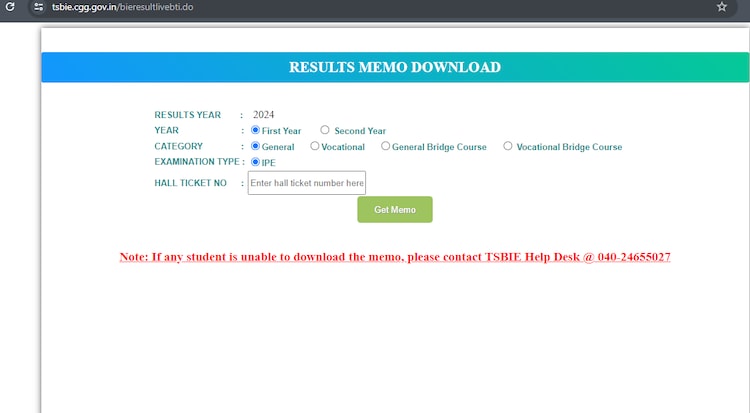Pick the Vocational category option

[x=315, y=146]
